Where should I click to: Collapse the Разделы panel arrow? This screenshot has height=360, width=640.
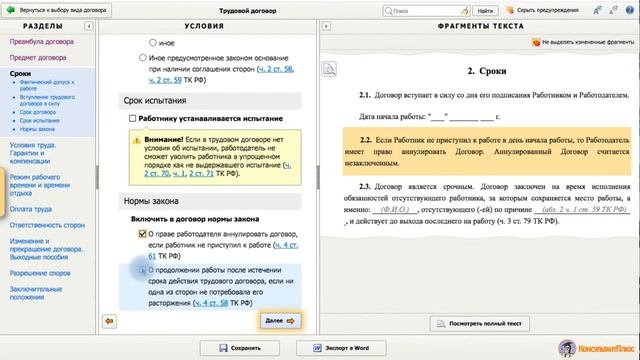click(89, 26)
